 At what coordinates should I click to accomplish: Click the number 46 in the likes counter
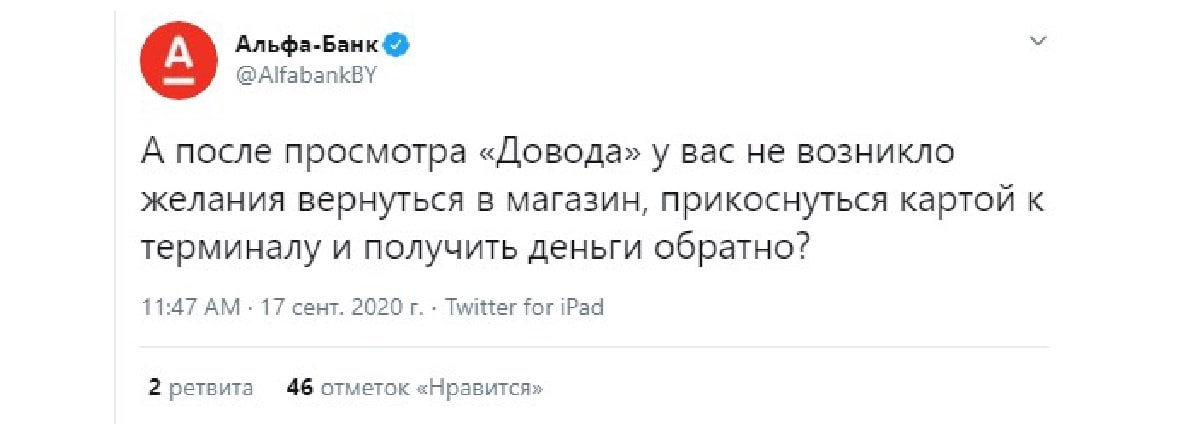tap(297, 386)
